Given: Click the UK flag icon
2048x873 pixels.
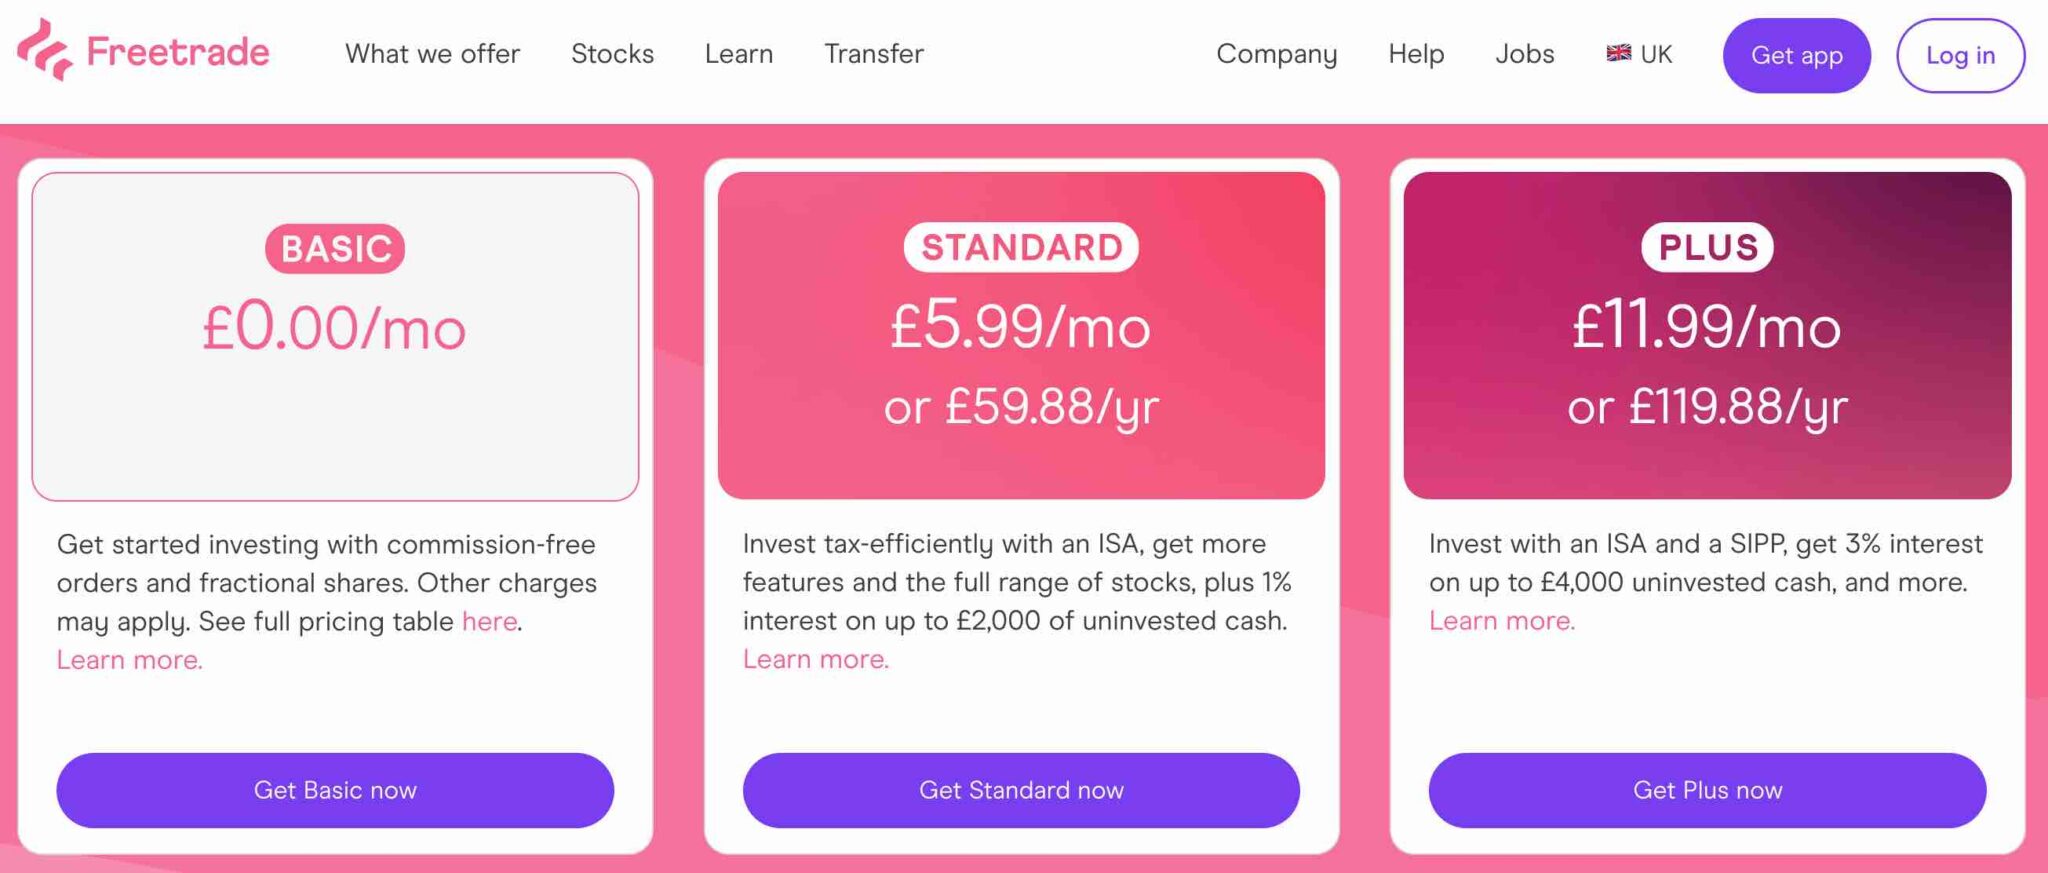Looking at the screenshot, I should coord(1618,53).
